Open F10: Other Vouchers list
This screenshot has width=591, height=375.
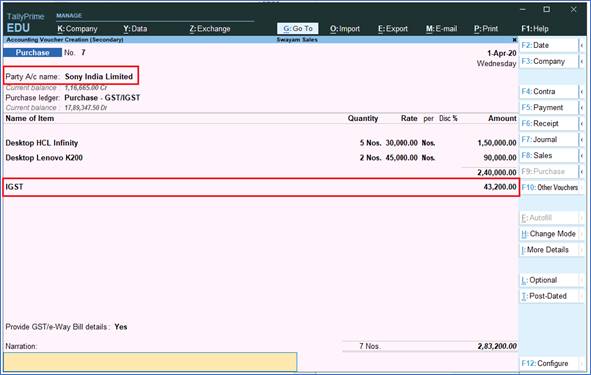point(550,188)
